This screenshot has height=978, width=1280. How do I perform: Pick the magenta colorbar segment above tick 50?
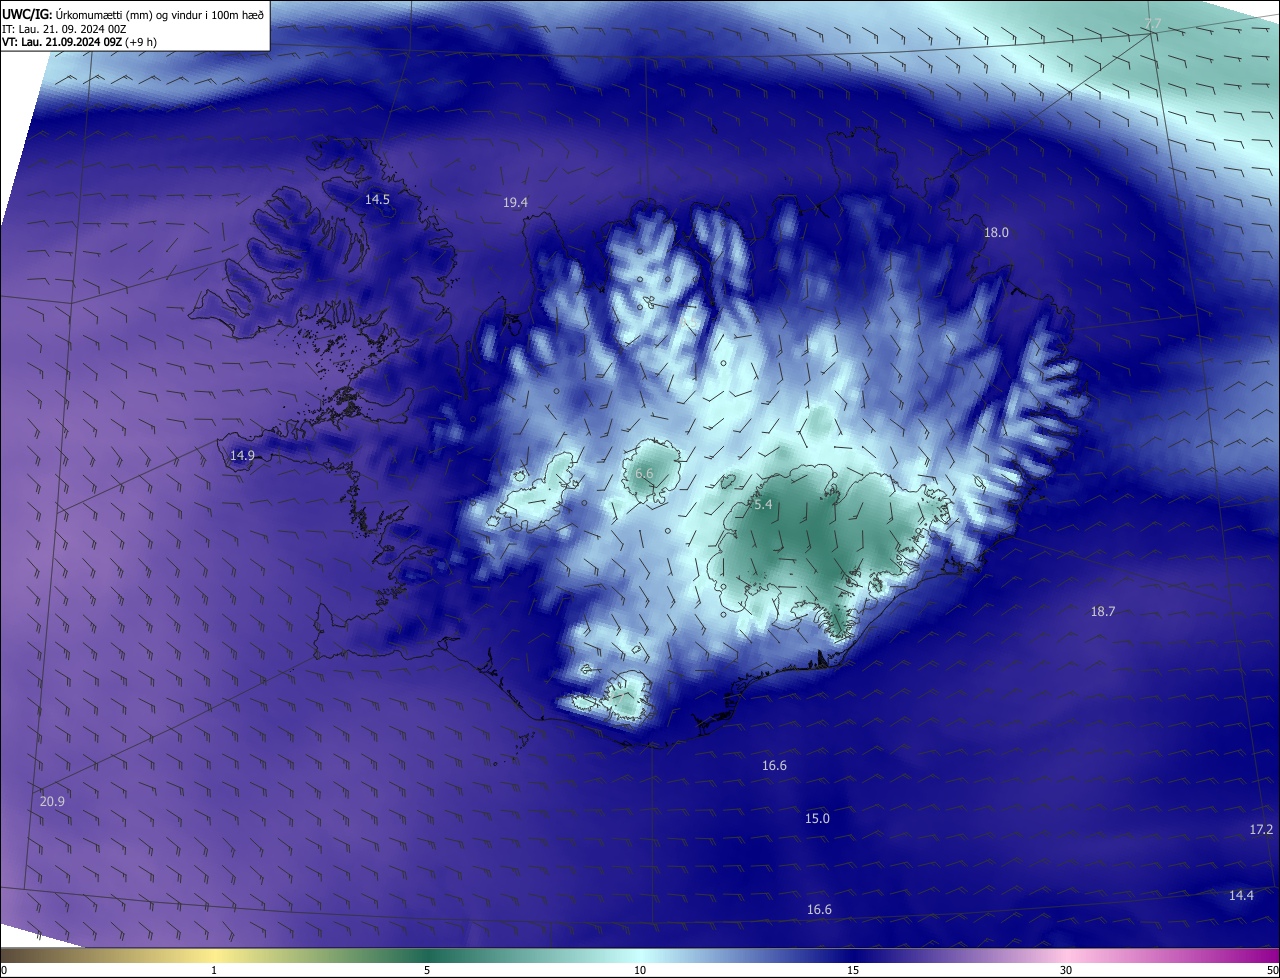click(1268, 956)
